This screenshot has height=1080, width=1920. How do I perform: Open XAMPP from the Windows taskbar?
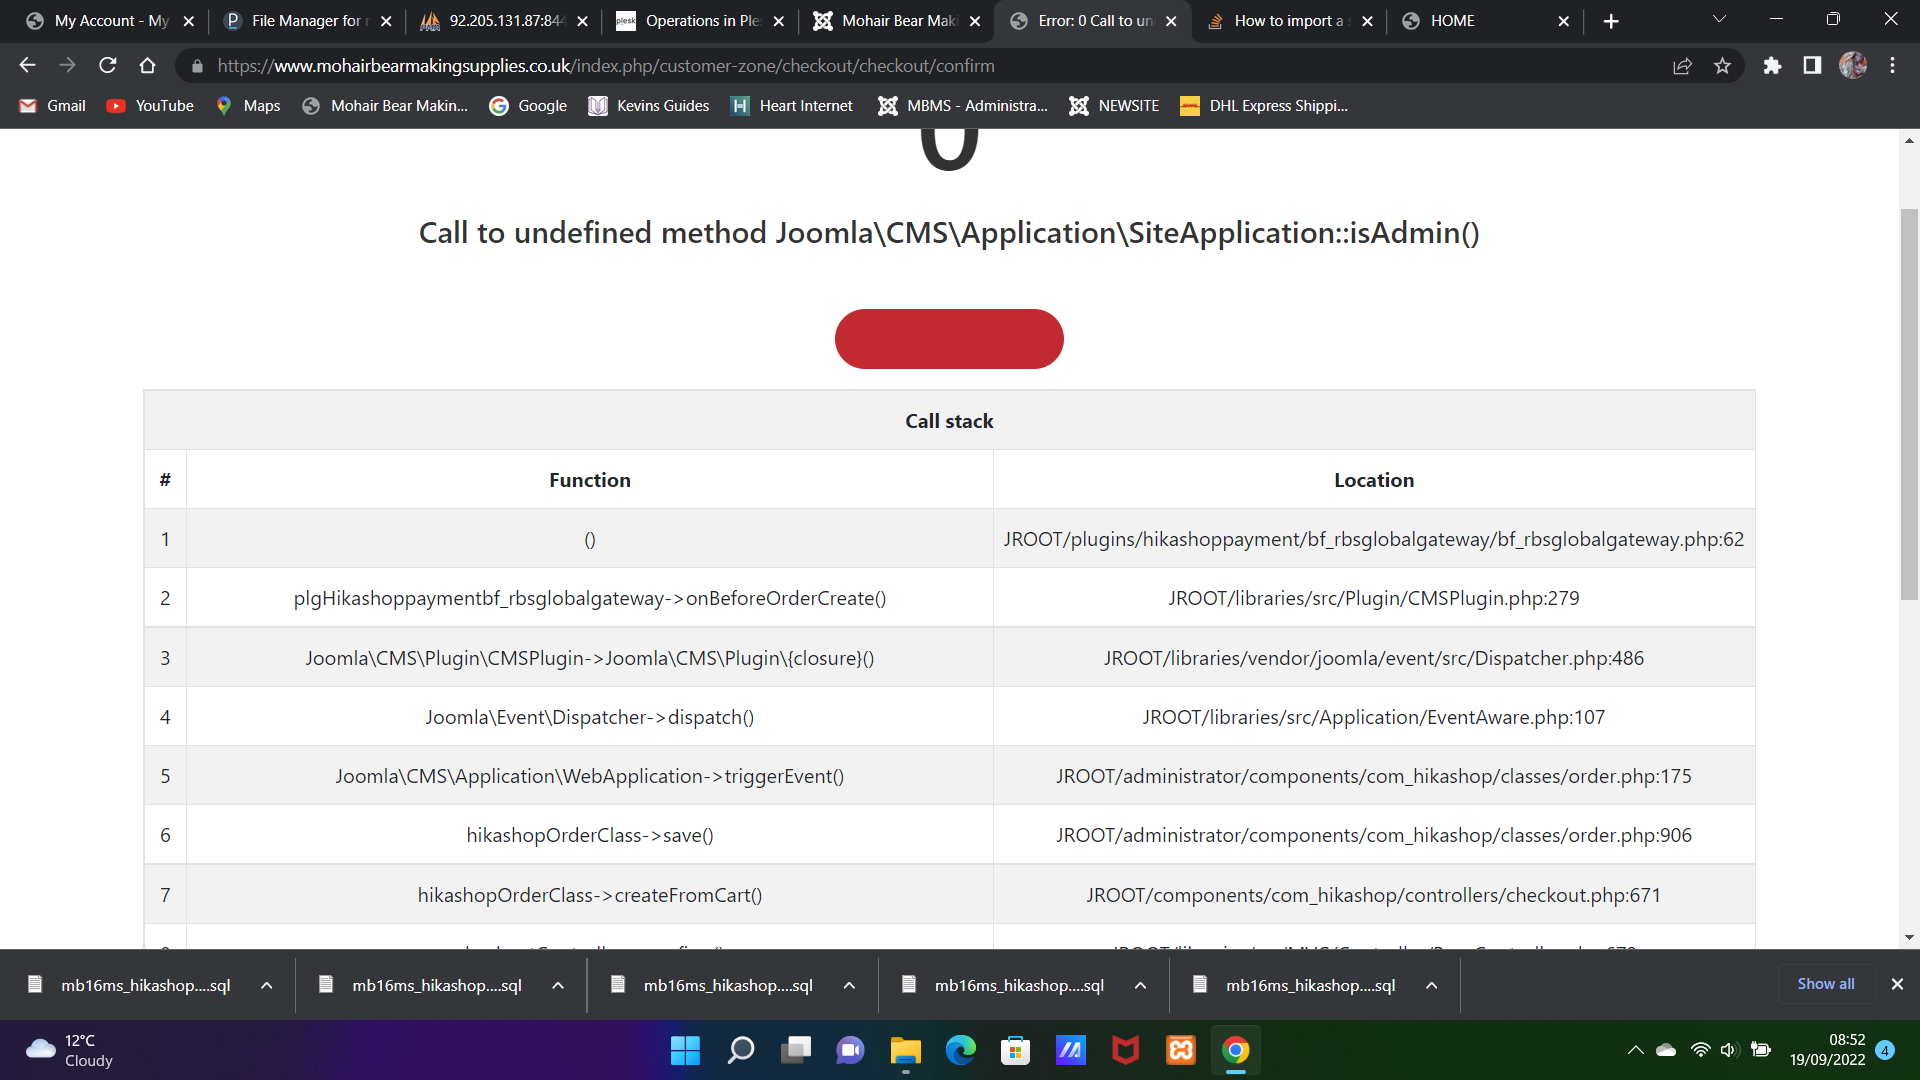pos(1181,1050)
